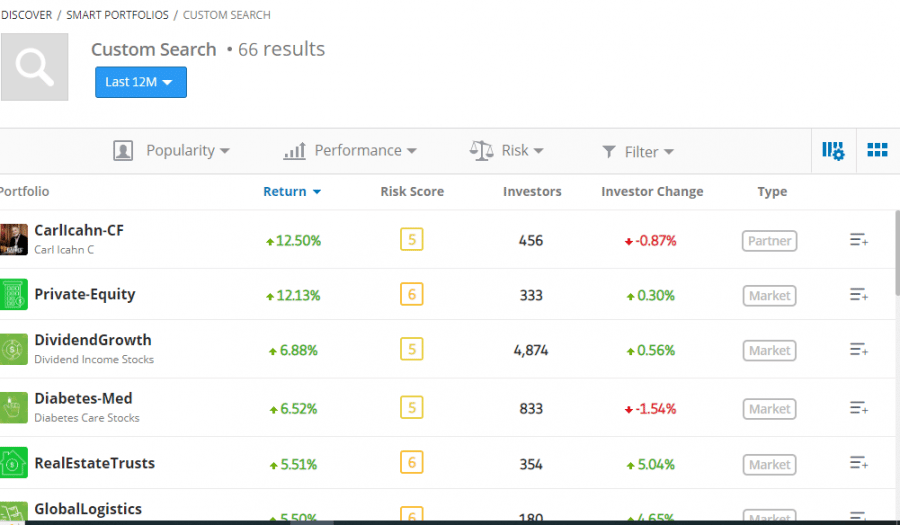The height and width of the screenshot is (525, 900).
Task: Add RealEstateTrusts to watchlist icon
Action: click(x=858, y=463)
